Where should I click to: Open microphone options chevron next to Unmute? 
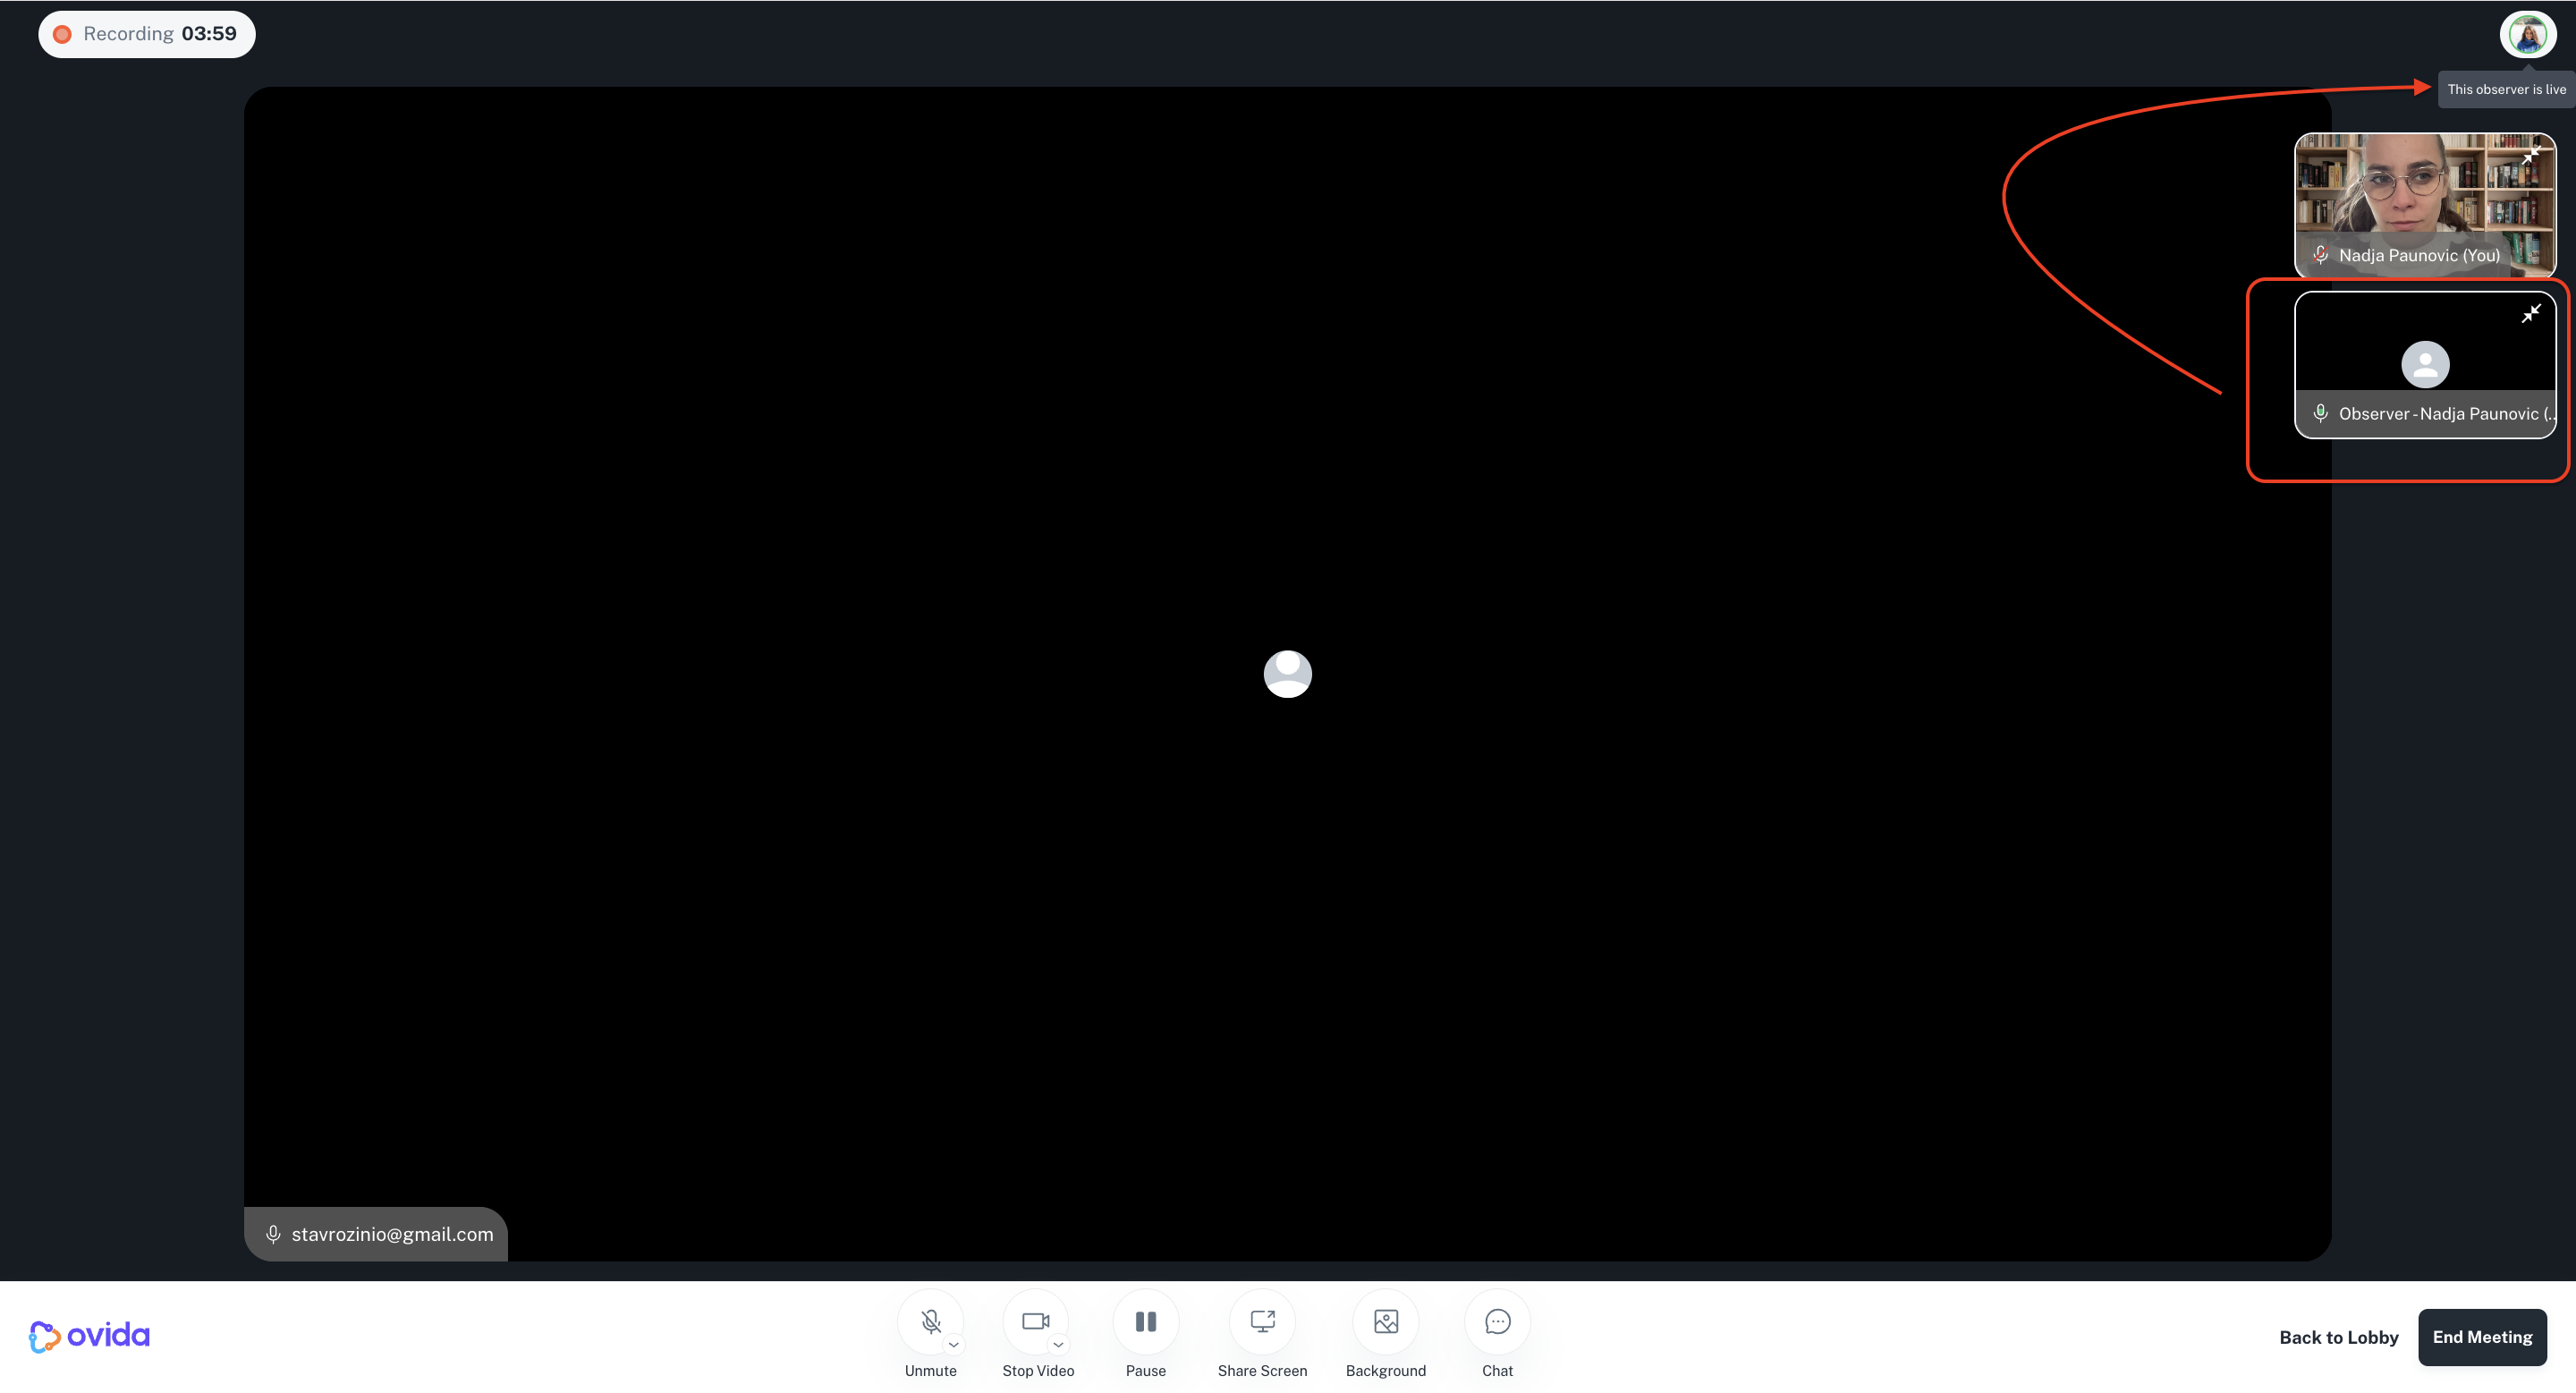(954, 1345)
